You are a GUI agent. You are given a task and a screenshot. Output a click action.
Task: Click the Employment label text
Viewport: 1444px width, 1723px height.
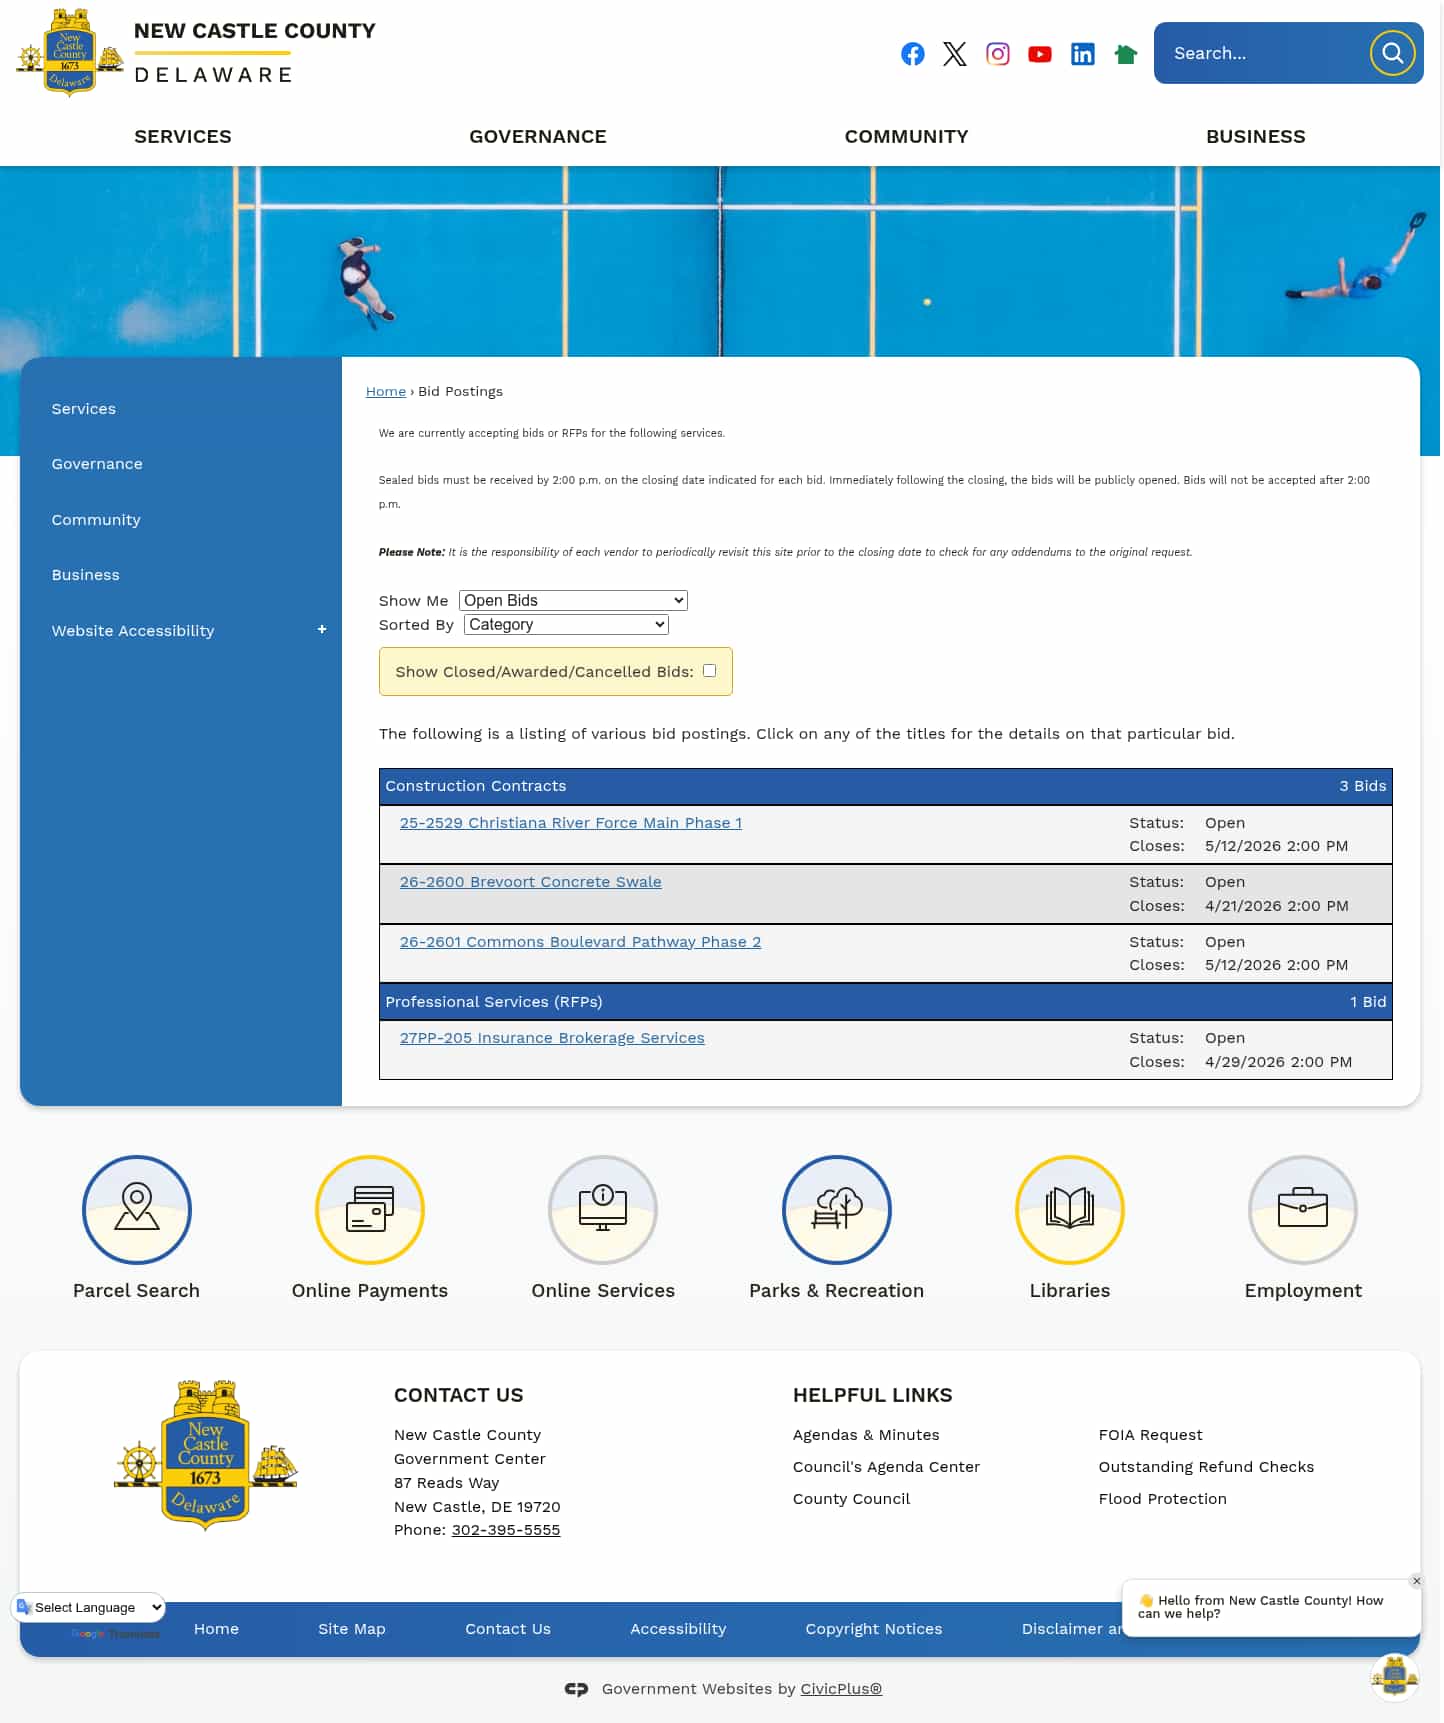tap(1303, 1291)
